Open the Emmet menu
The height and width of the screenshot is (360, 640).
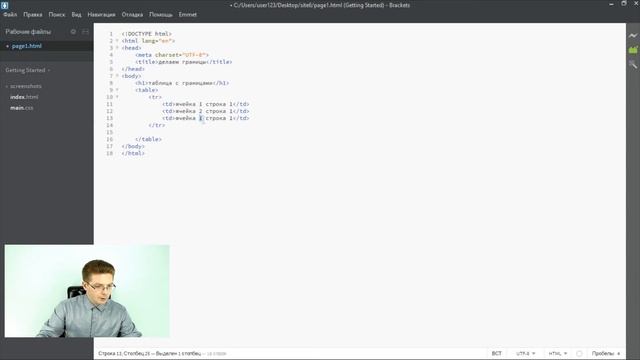pyautogui.click(x=188, y=14)
